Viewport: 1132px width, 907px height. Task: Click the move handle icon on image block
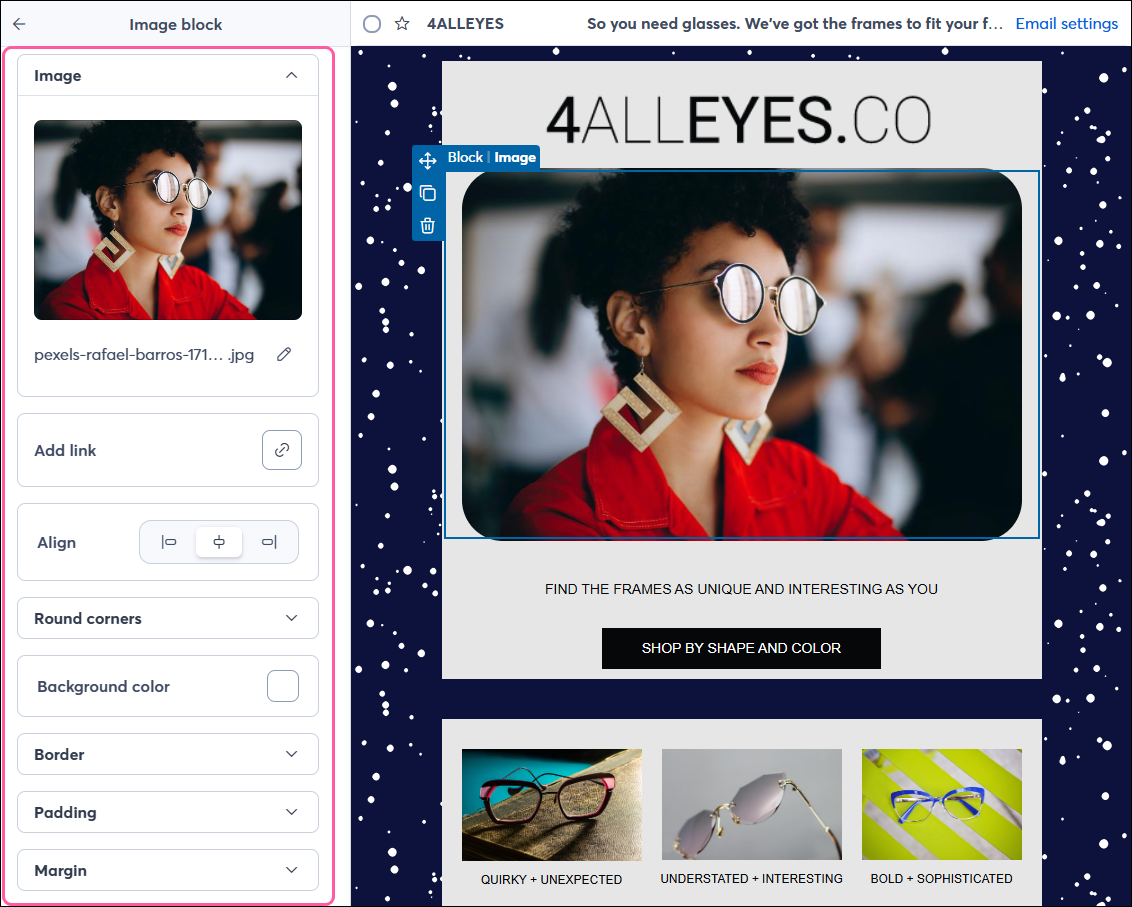click(x=428, y=161)
